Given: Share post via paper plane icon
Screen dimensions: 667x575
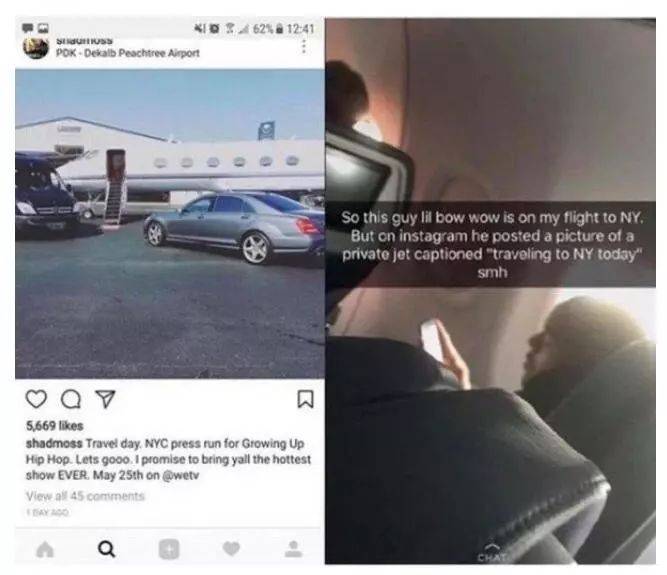Looking at the screenshot, I should click(x=105, y=399).
